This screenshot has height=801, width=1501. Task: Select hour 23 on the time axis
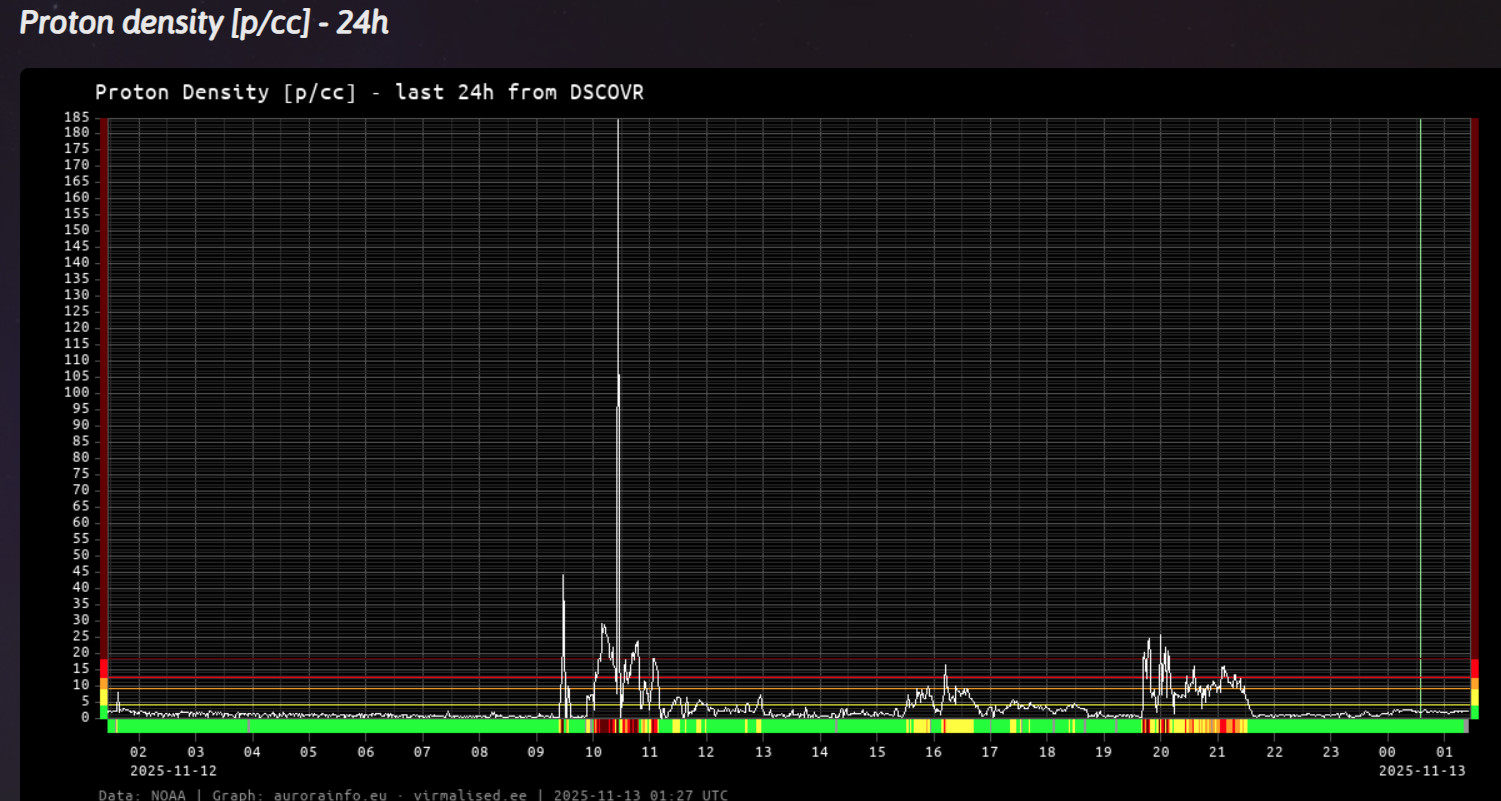(x=1330, y=751)
